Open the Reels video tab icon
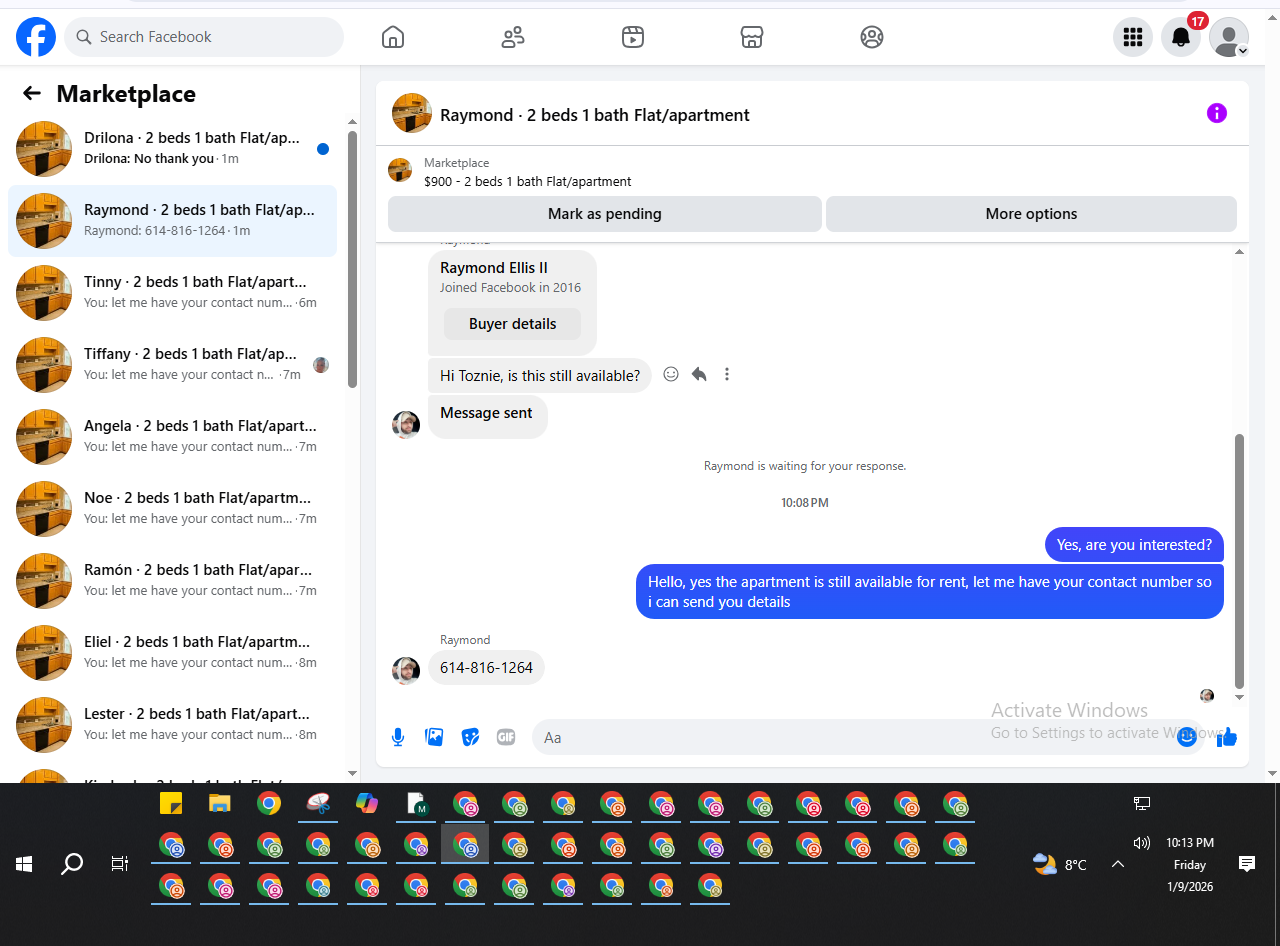This screenshot has height=946, width=1280. [633, 37]
